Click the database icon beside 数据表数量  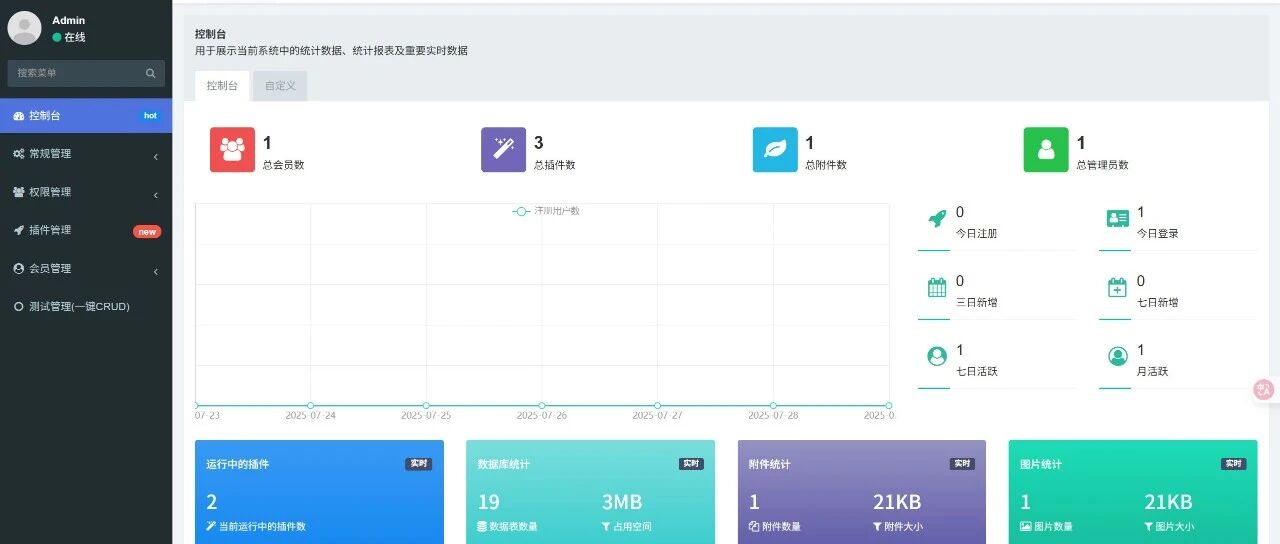pos(482,526)
